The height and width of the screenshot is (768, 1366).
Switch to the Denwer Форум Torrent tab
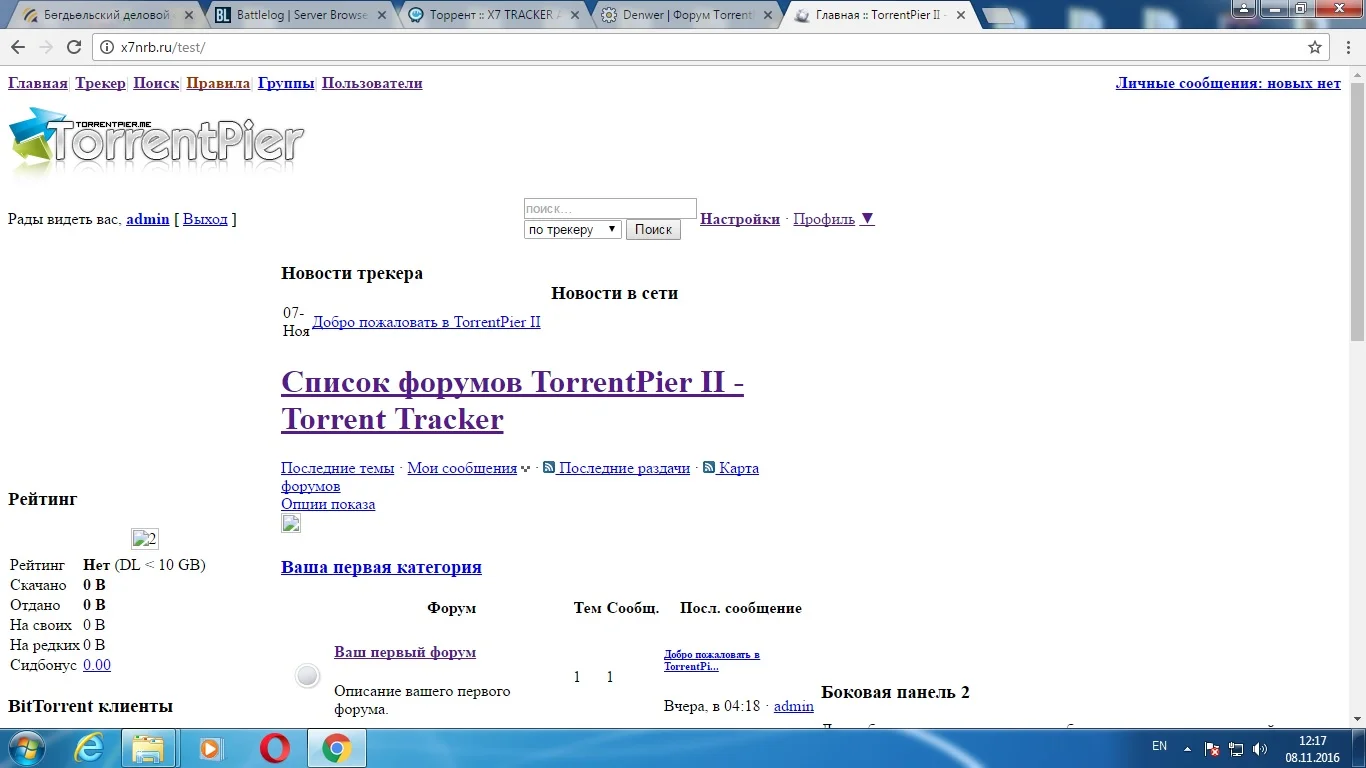tap(683, 15)
